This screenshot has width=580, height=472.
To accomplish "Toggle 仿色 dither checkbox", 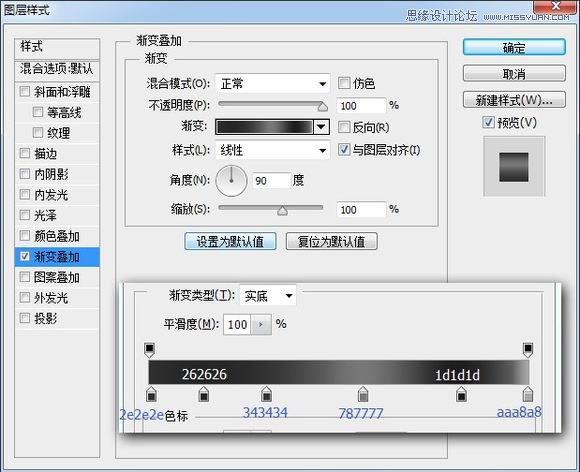I will [344, 83].
